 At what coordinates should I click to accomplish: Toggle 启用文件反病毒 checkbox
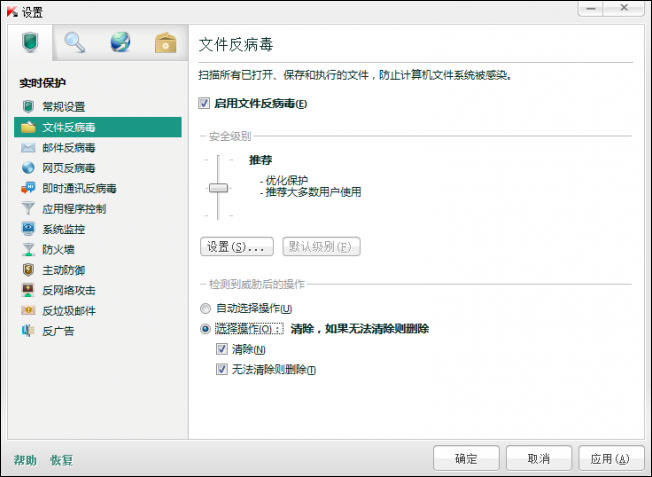coord(204,103)
